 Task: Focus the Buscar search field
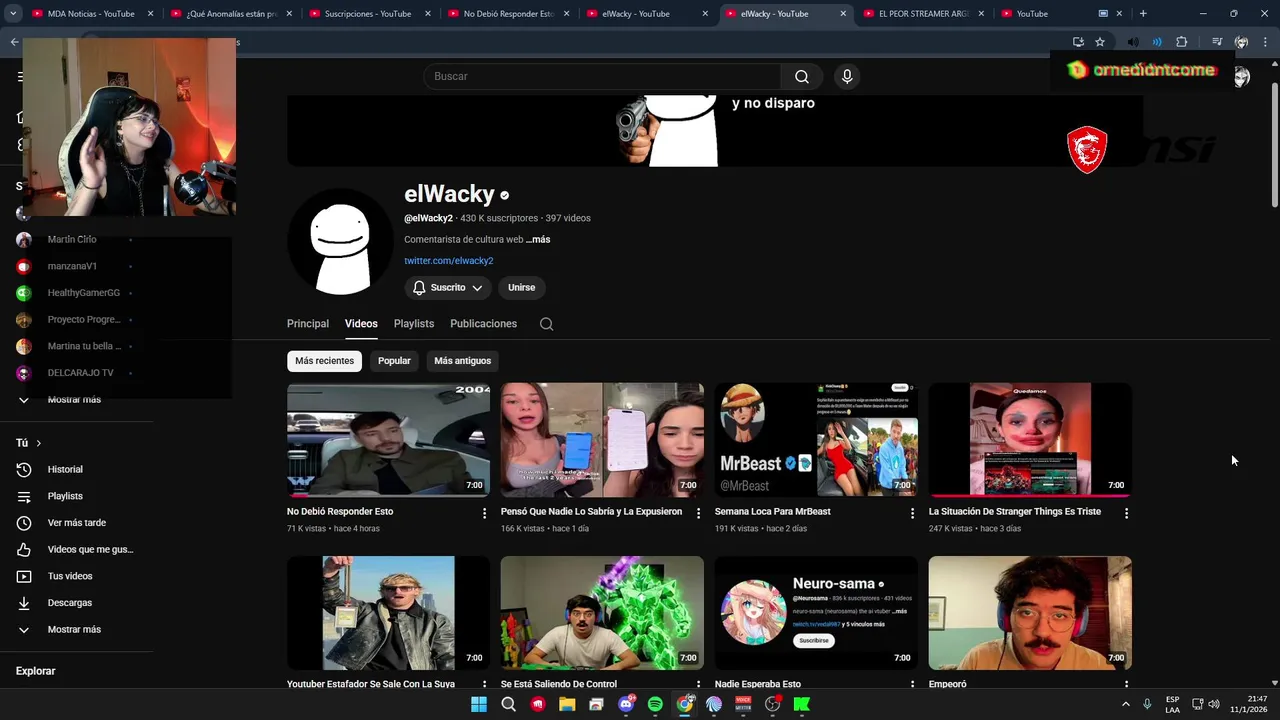point(602,77)
